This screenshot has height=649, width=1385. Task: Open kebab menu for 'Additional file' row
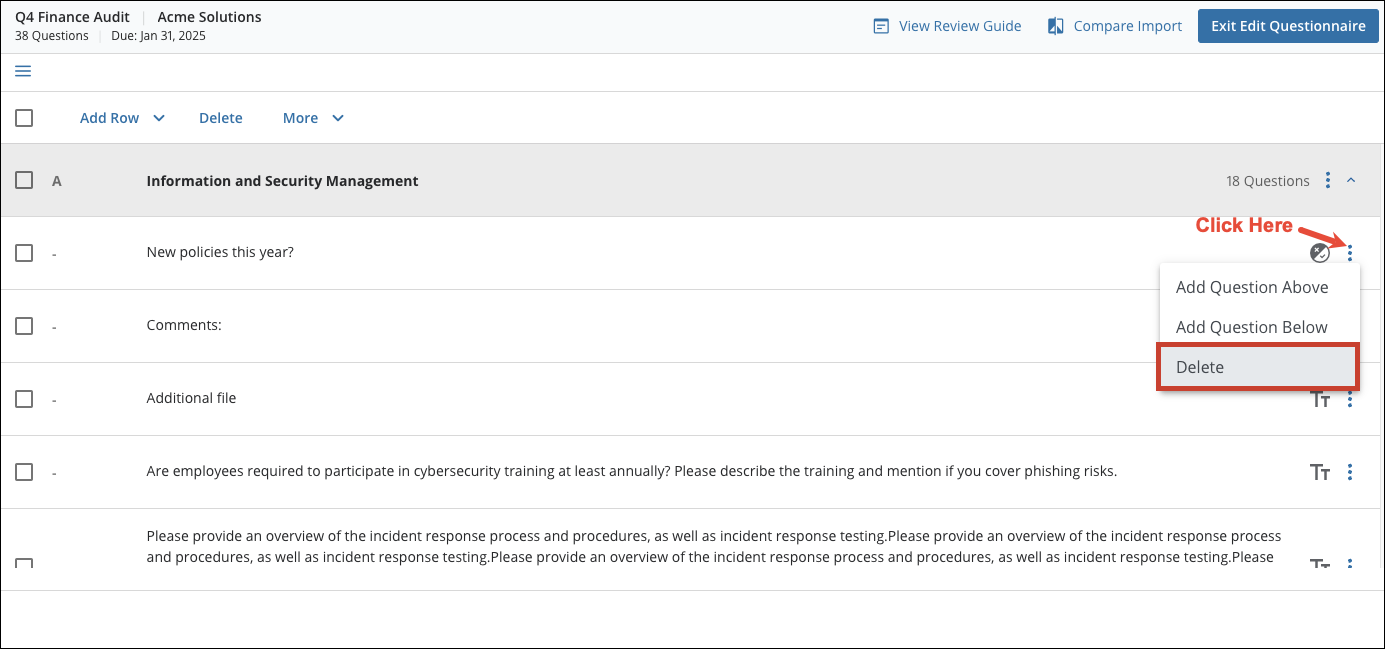(x=1350, y=399)
